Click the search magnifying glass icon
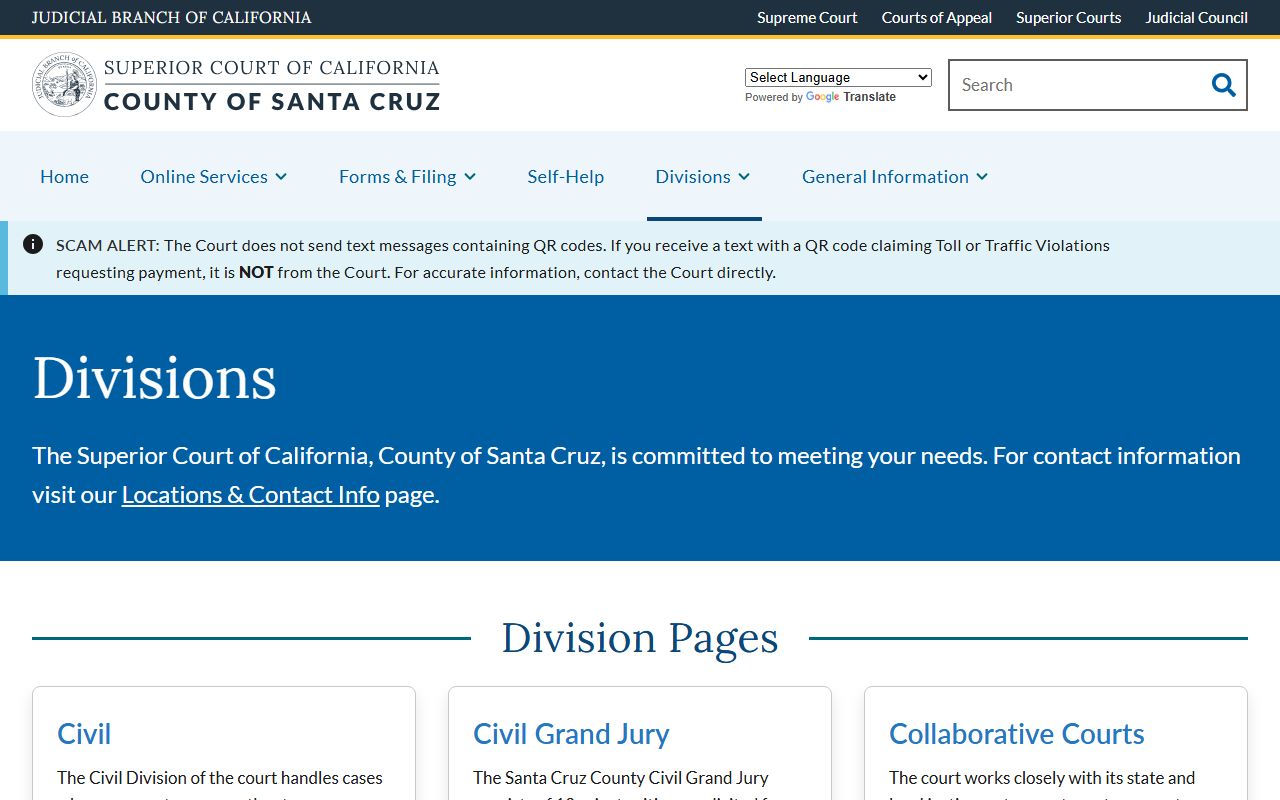This screenshot has height=800, width=1280. click(1223, 85)
